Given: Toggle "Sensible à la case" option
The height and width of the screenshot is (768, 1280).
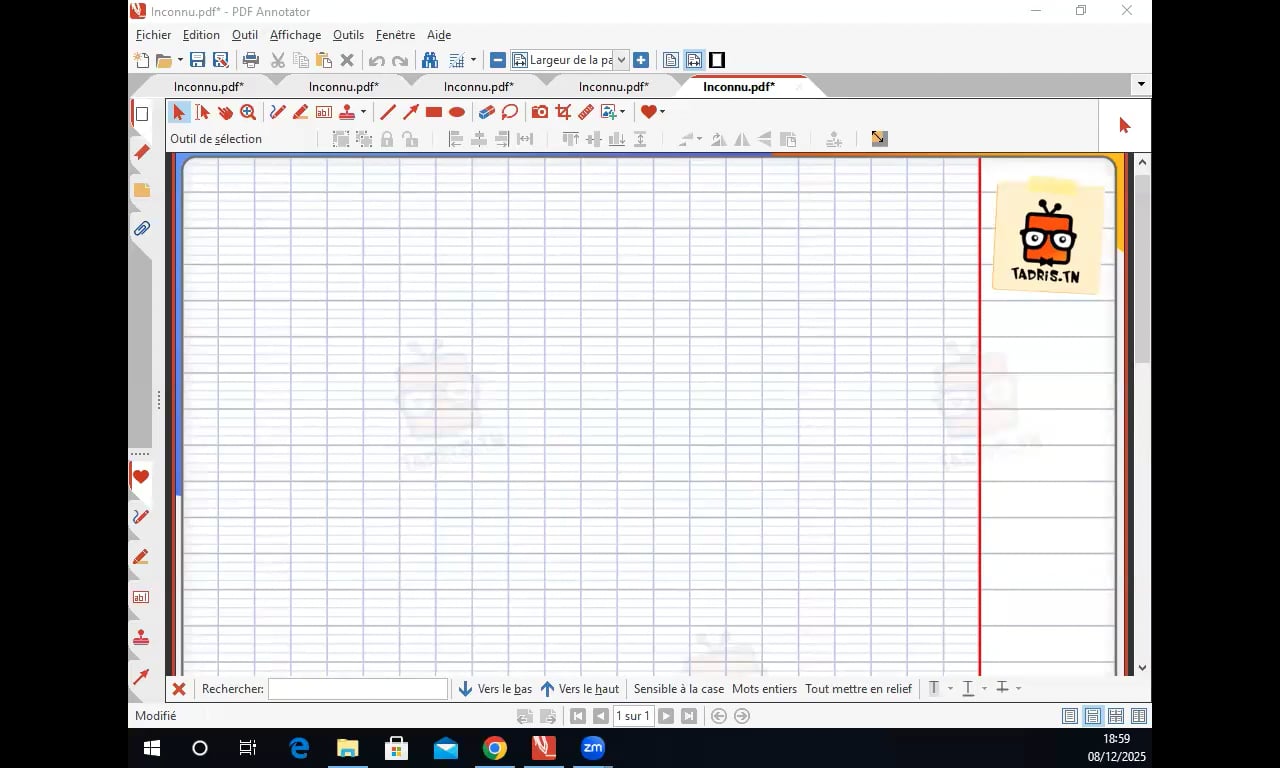Looking at the screenshot, I should click(678, 689).
